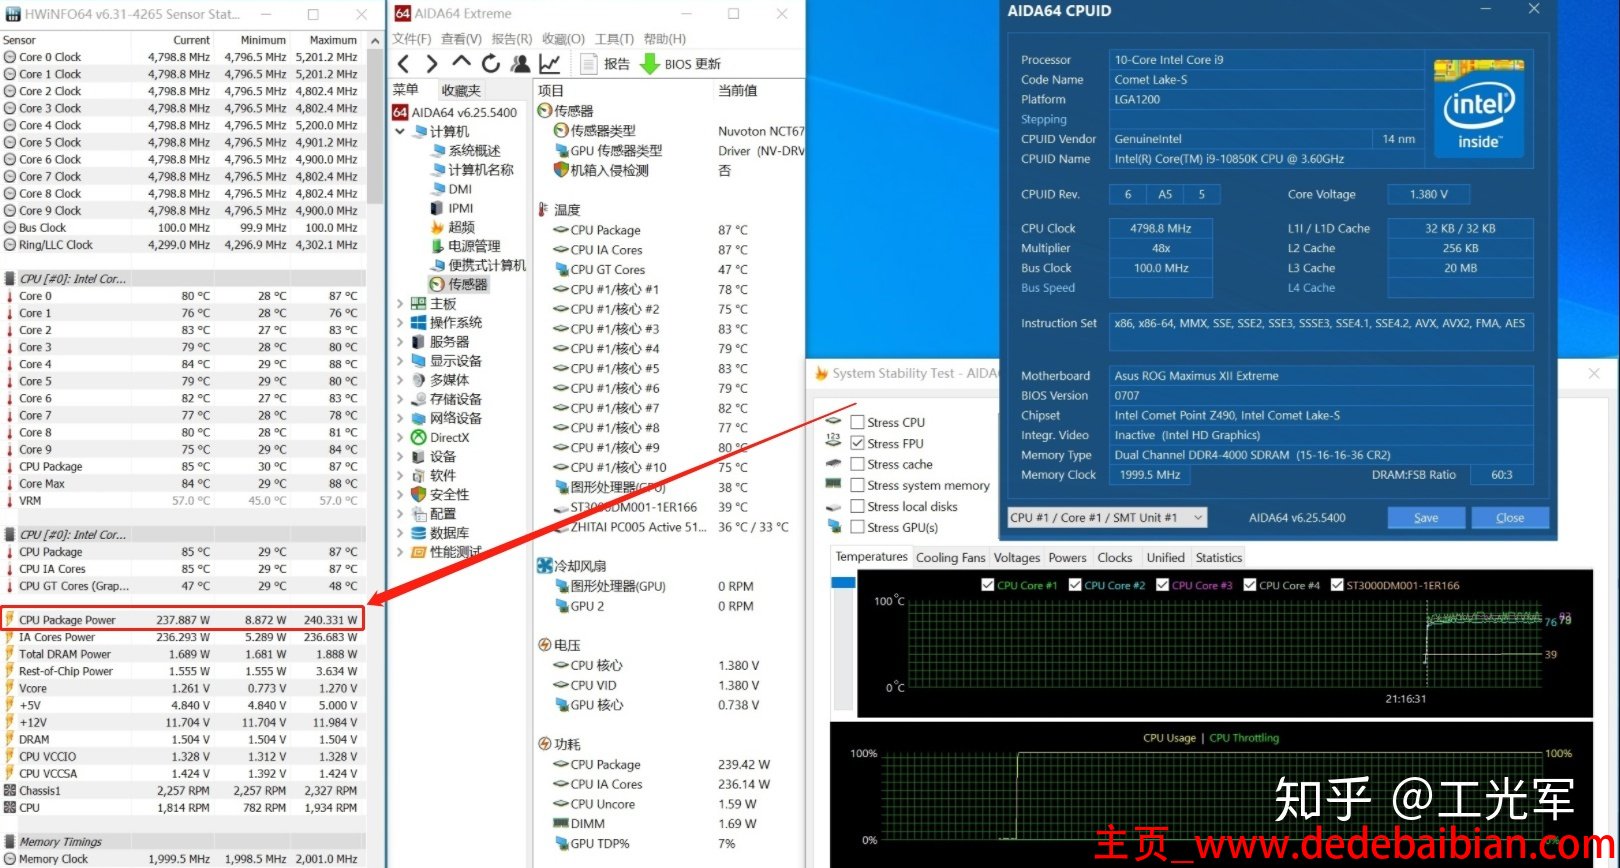Open the 文件(F) menu
1620x868 pixels.
coord(411,39)
